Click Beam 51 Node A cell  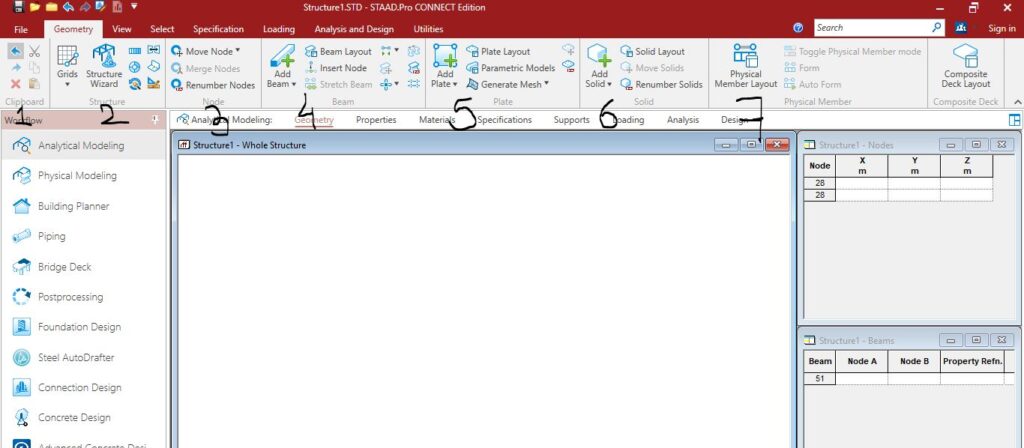point(862,379)
